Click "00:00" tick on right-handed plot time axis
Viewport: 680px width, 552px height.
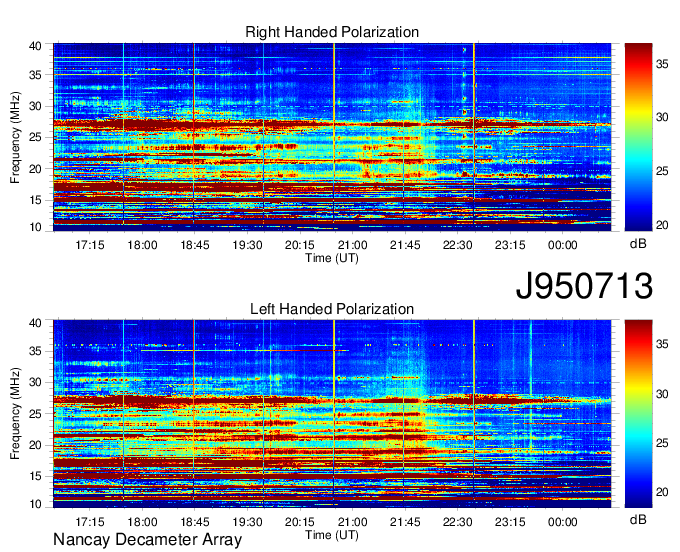point(562,245)
